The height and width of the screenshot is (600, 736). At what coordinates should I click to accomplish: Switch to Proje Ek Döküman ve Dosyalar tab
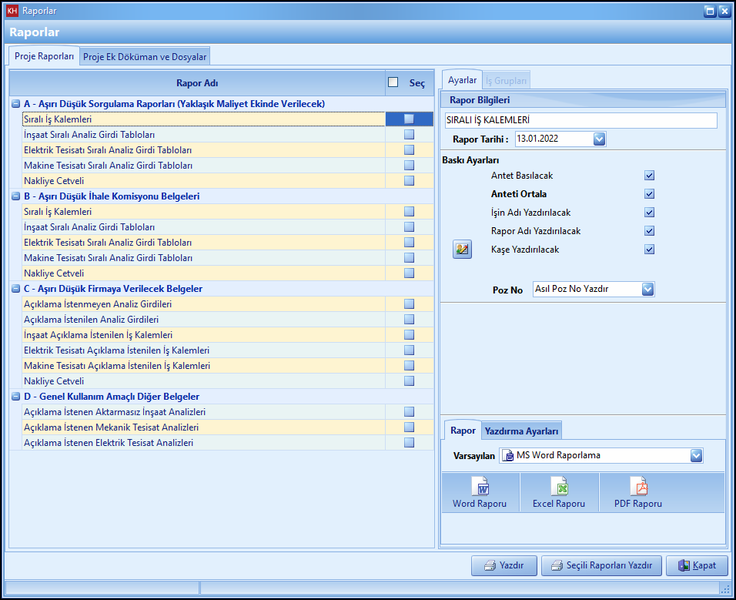point(145,57)
